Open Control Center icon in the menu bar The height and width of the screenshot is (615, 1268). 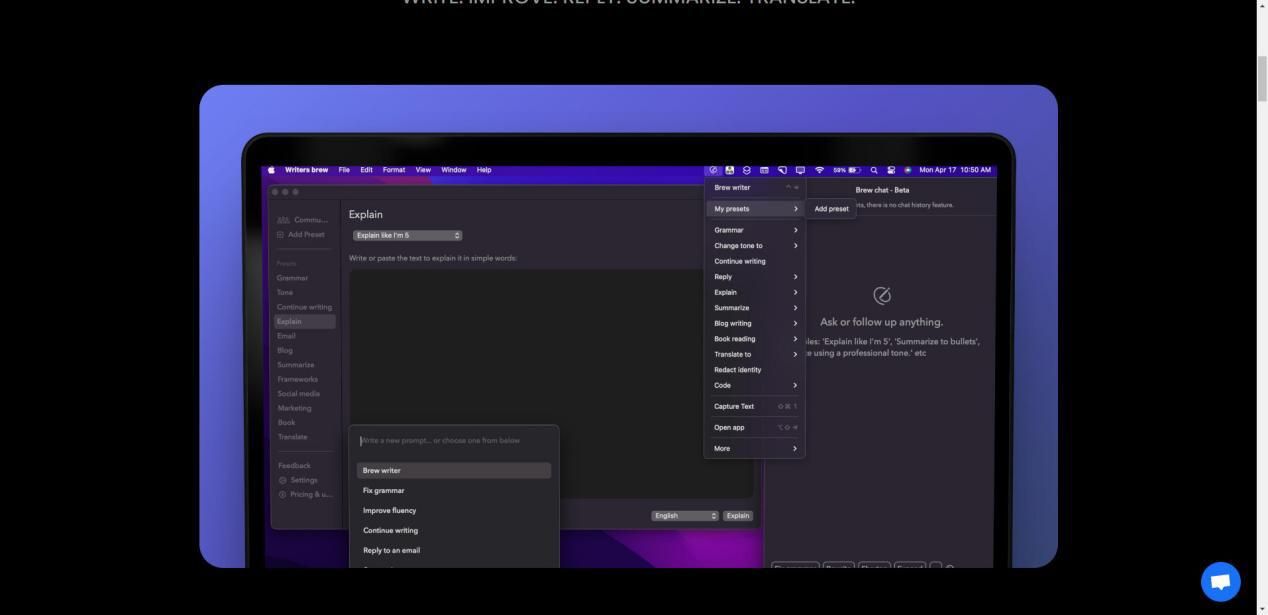pos(891,170)
